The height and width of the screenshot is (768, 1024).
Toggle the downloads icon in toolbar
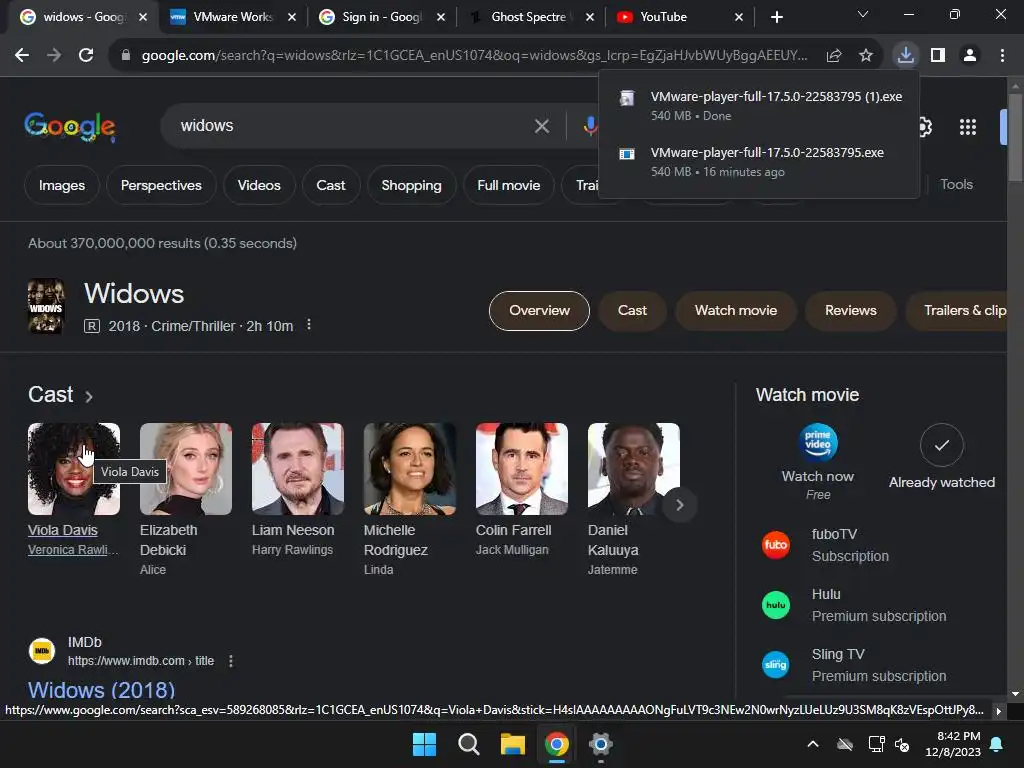tap(906, 56)
